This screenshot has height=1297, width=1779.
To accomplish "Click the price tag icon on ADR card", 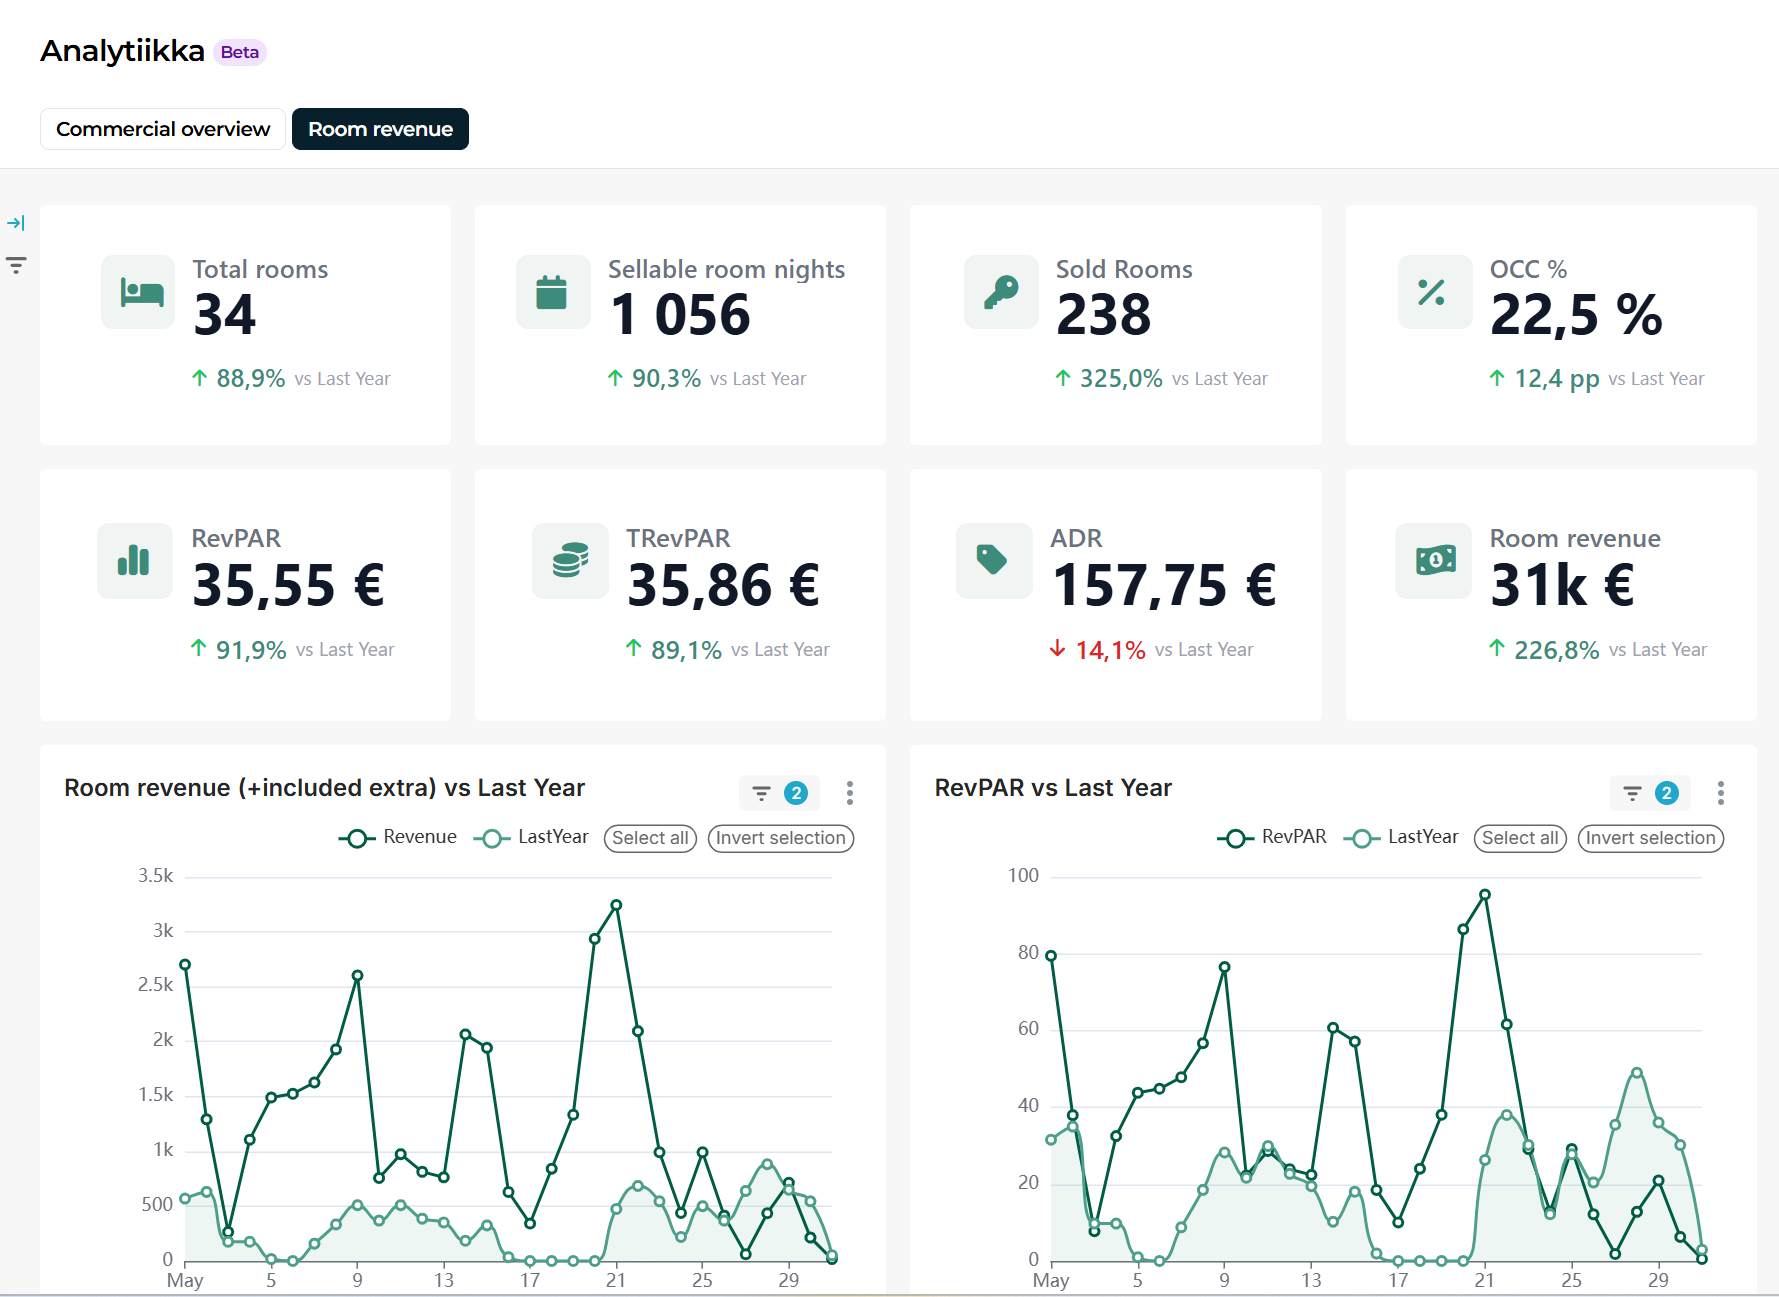I will [992, 560].
